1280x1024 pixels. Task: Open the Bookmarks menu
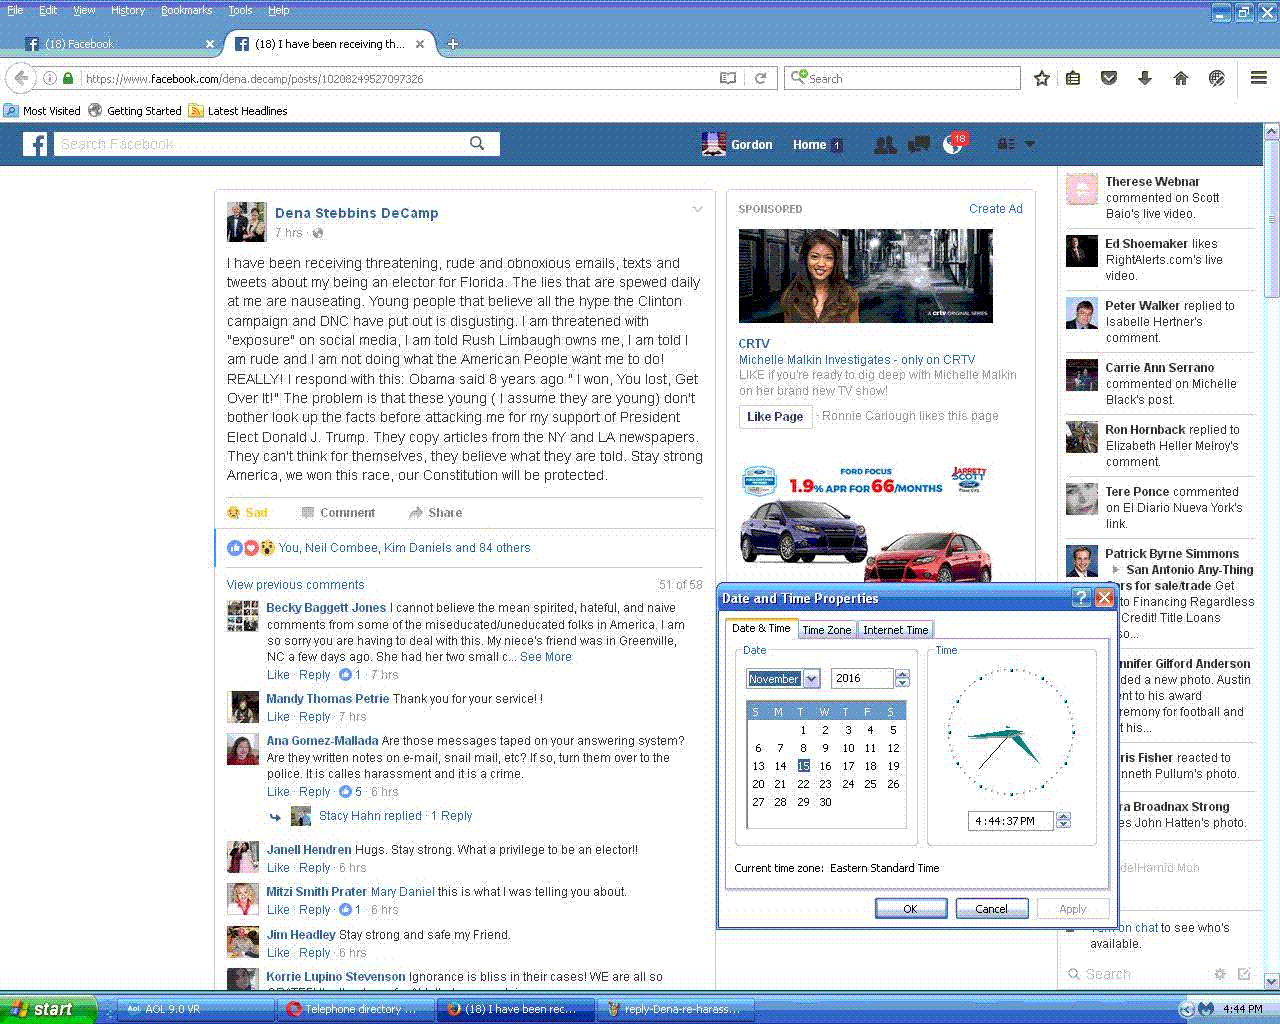click(186, 10)
